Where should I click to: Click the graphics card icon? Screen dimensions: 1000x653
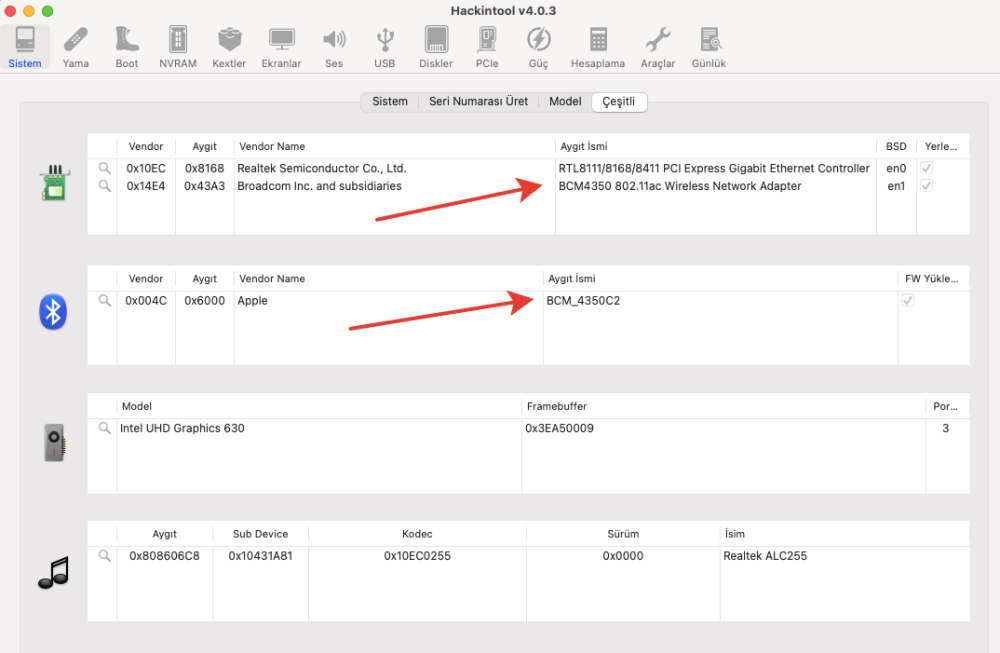coord(54,443)
